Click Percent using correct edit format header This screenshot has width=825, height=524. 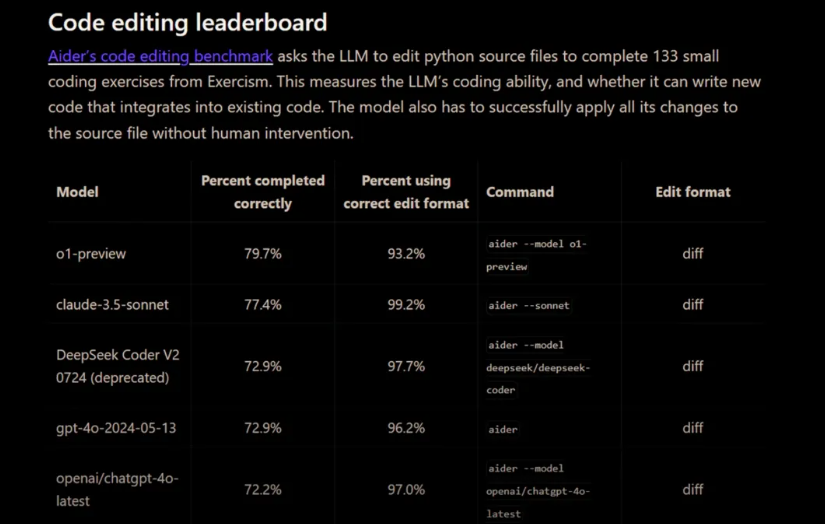coord(406,192)
